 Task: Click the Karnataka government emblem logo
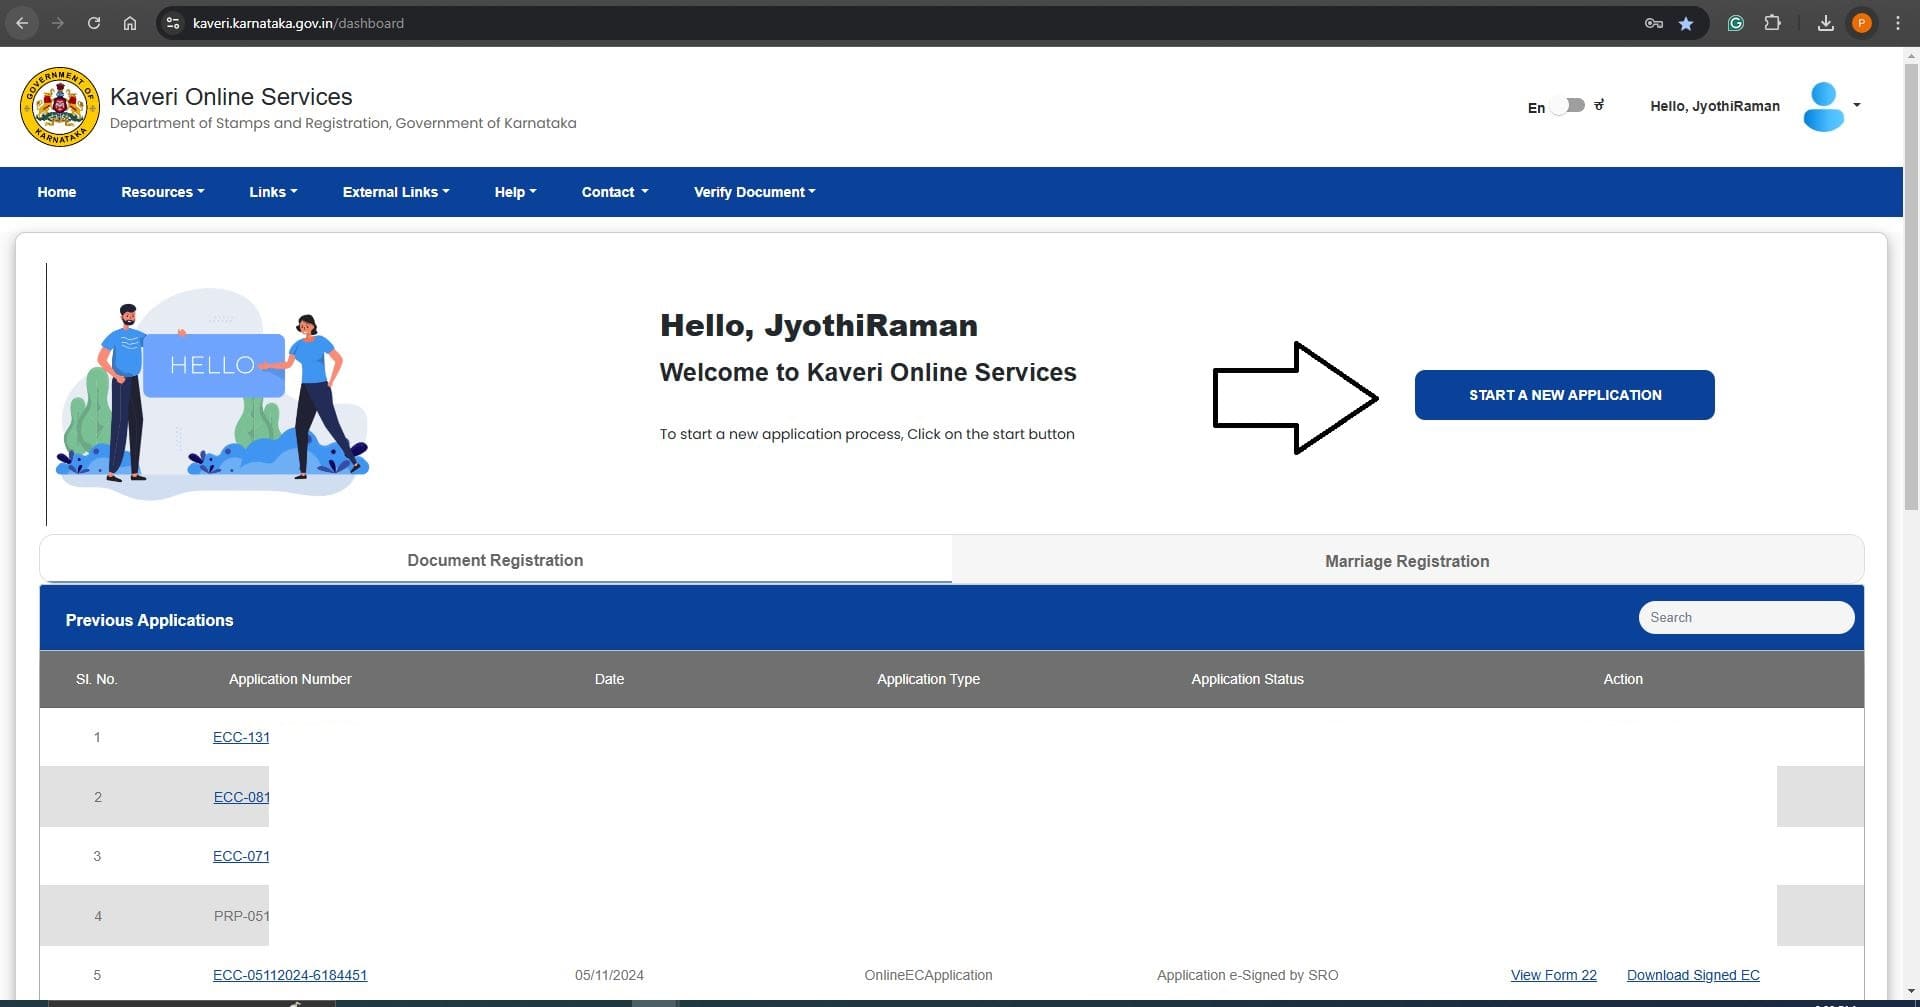coord(60,107)
